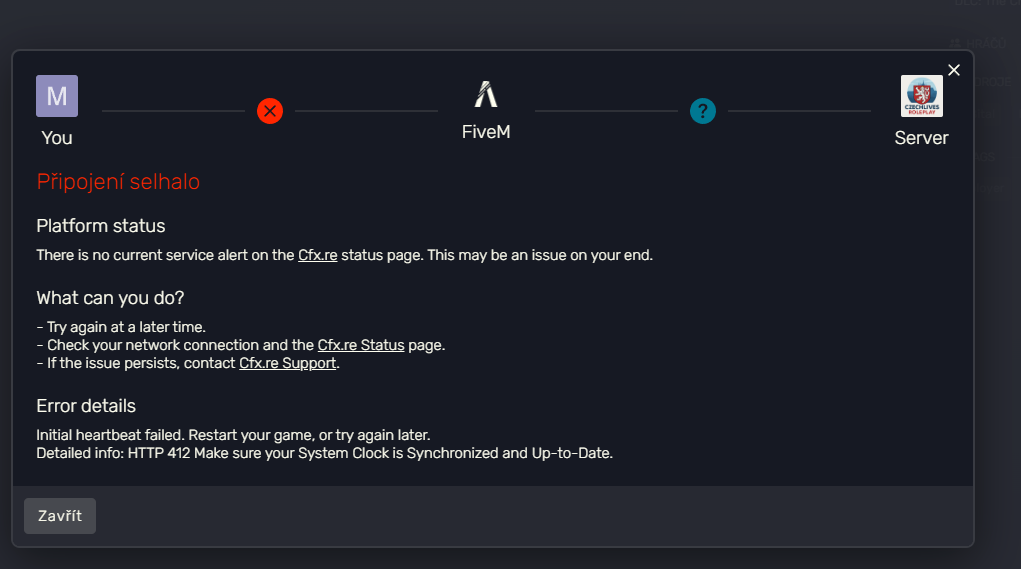Click the red "Připojení selhalo" heading

[118, 182]
